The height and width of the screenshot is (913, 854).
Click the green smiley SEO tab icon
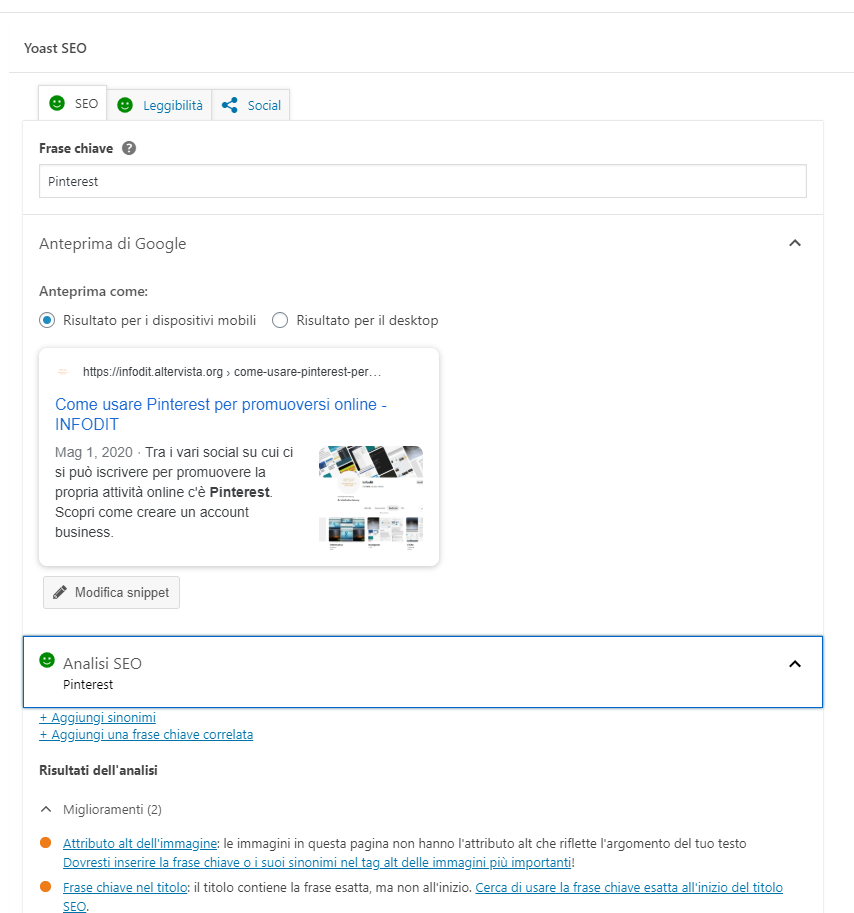(57, 103)
